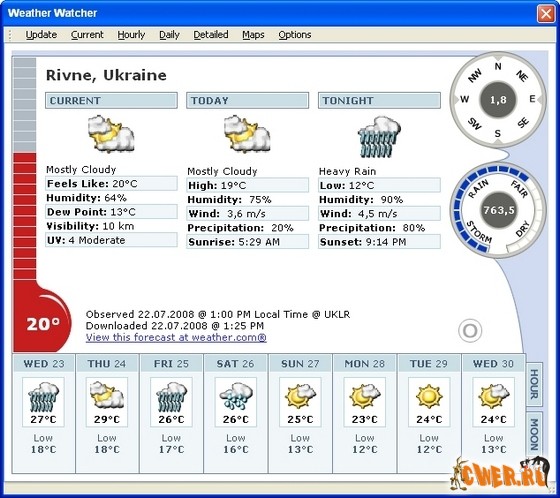
Task: Select the TUE 29 day header
Action: (x=429, y=364)
